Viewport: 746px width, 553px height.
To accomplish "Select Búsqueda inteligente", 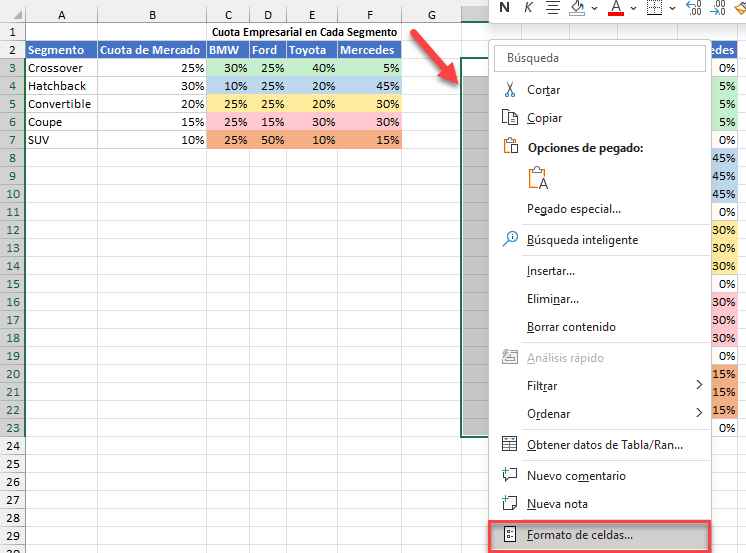I will 599,240.
